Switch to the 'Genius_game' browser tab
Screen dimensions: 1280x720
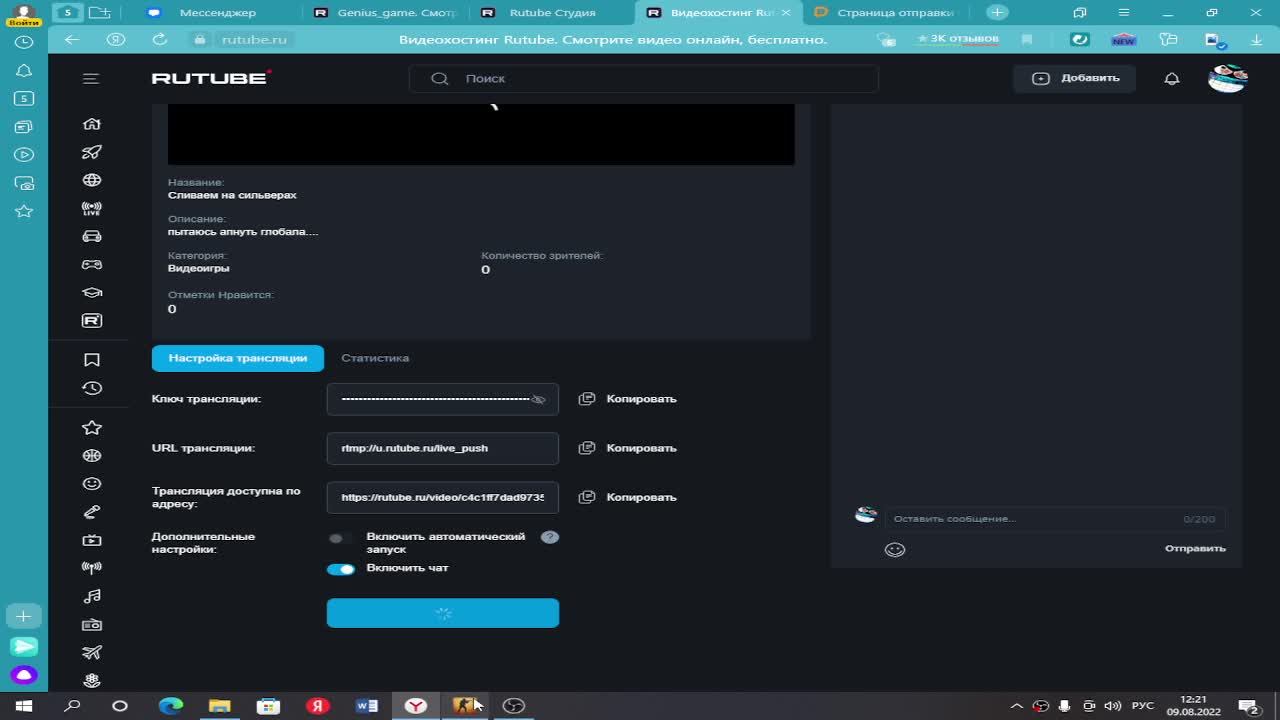[x=385, y=13]
